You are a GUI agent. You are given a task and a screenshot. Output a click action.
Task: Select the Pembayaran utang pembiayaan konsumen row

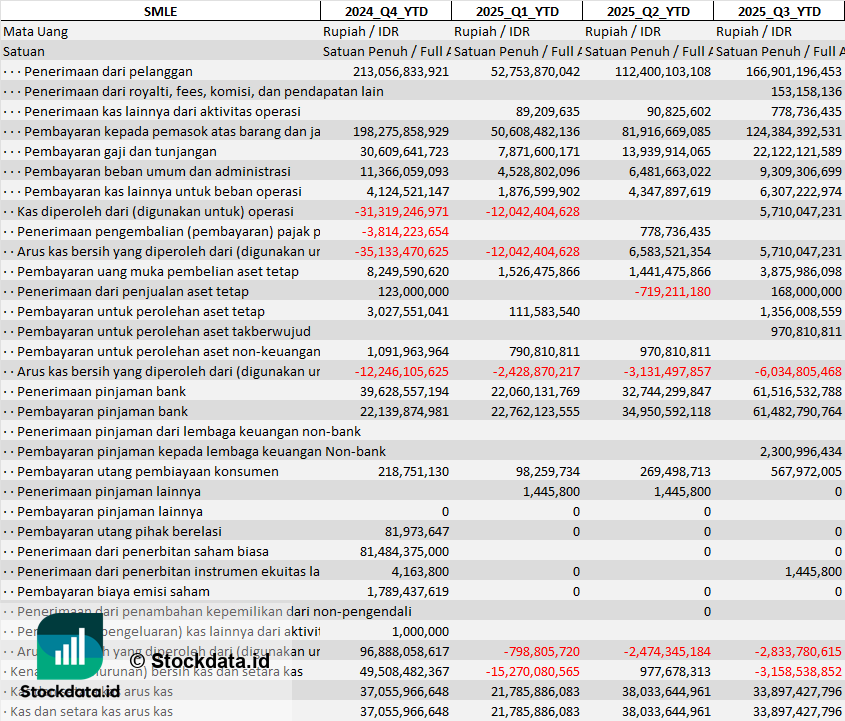[x=148, y=471]
